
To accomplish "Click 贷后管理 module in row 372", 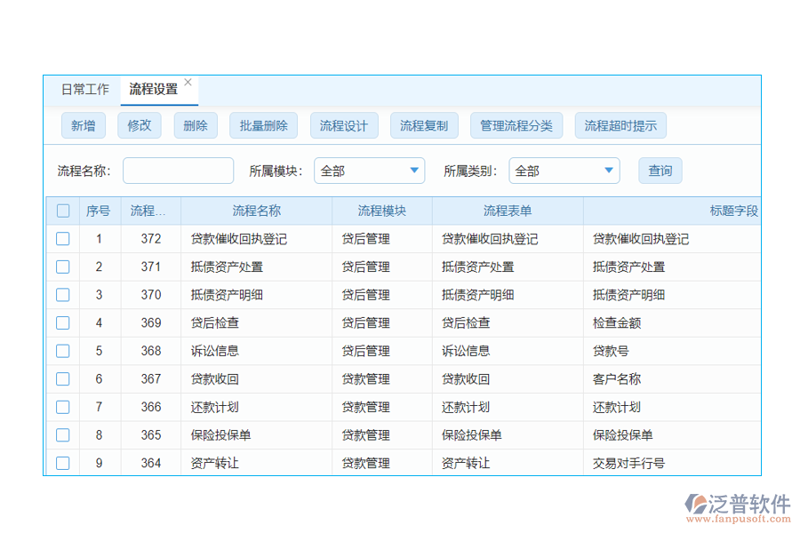I will [366, 239].
